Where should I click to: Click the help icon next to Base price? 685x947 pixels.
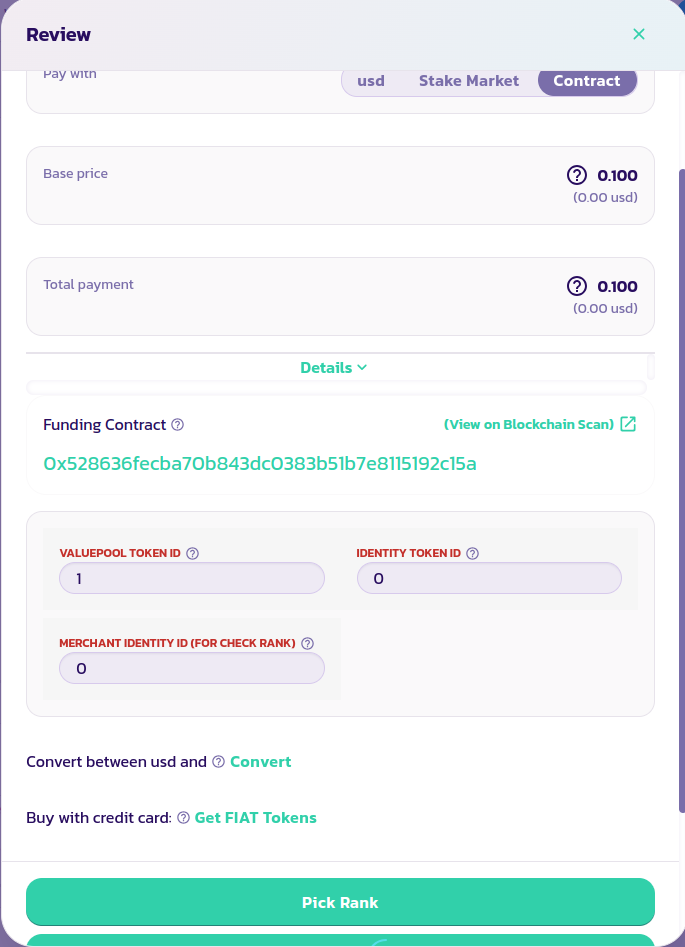pyautogui.click(x=577, y=175)
